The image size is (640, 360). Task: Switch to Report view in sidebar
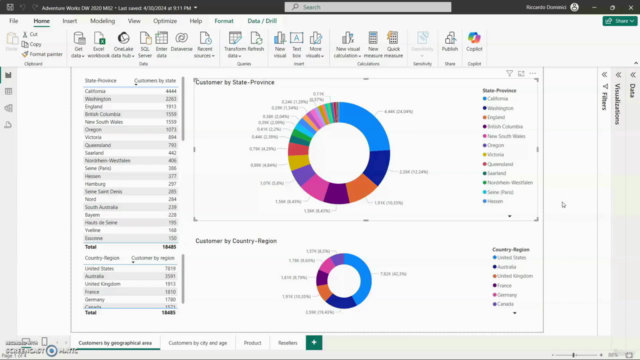pyautogui.click(x=8, y=75)
